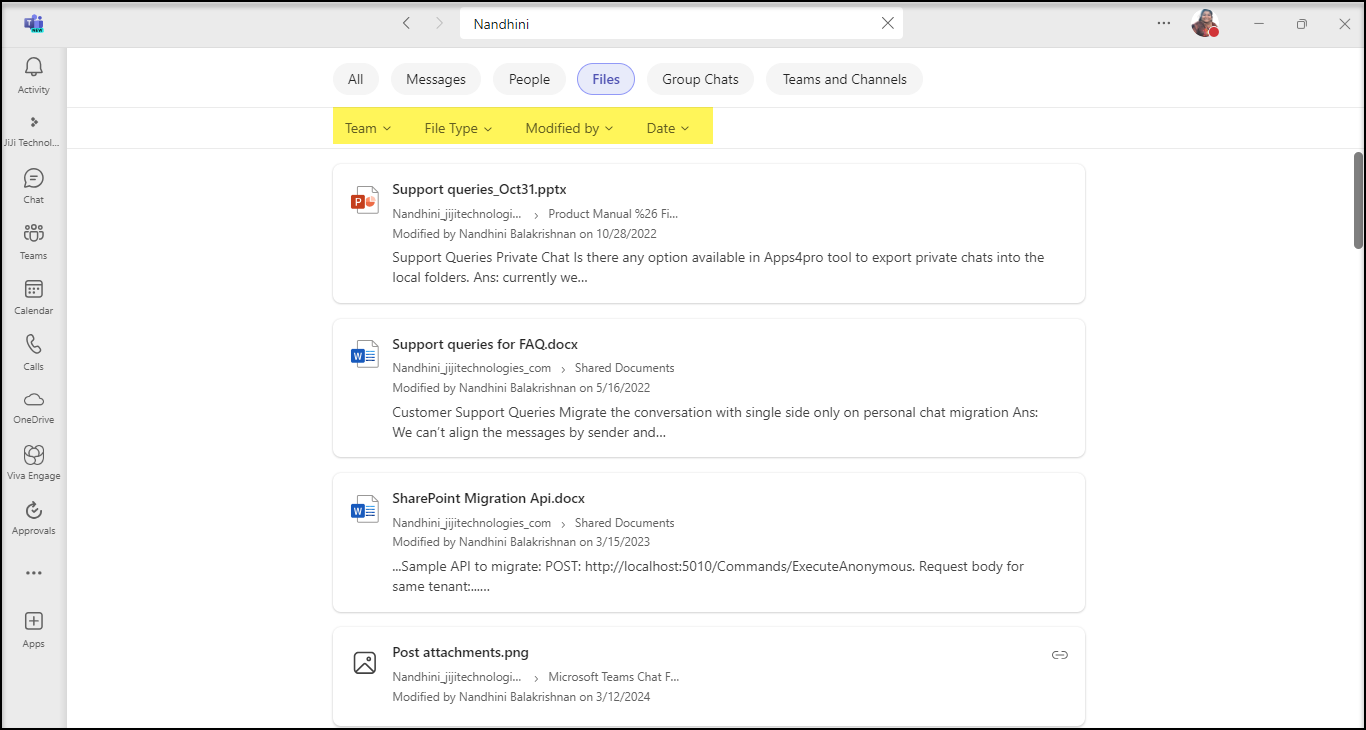Open OneDrive cloud icon in sidebar
This screenshot has width=1366, height=730.
click(33, 400)
